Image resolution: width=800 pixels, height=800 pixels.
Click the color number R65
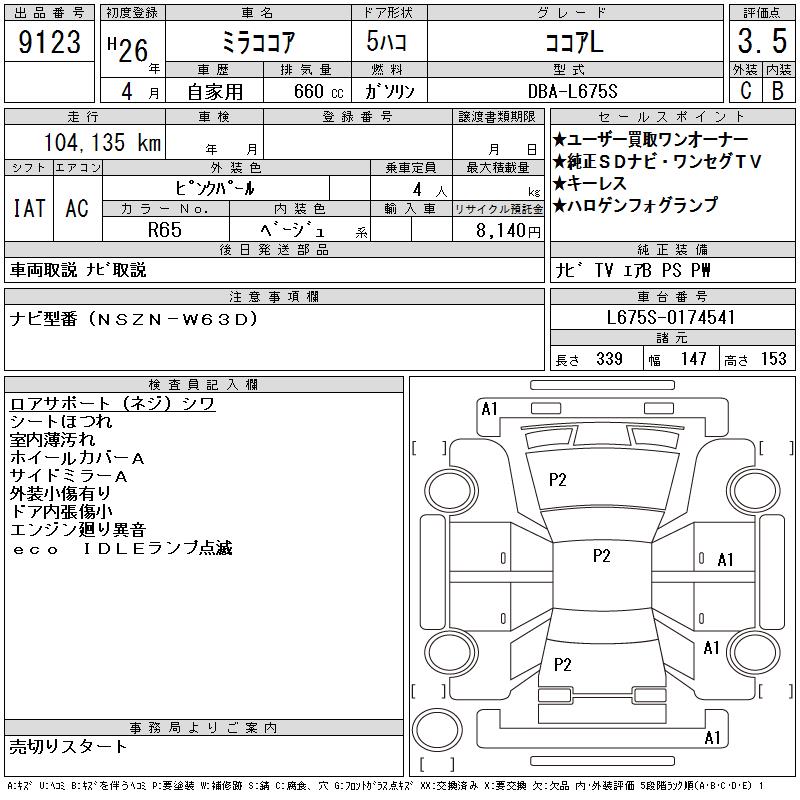coord(165,230)
